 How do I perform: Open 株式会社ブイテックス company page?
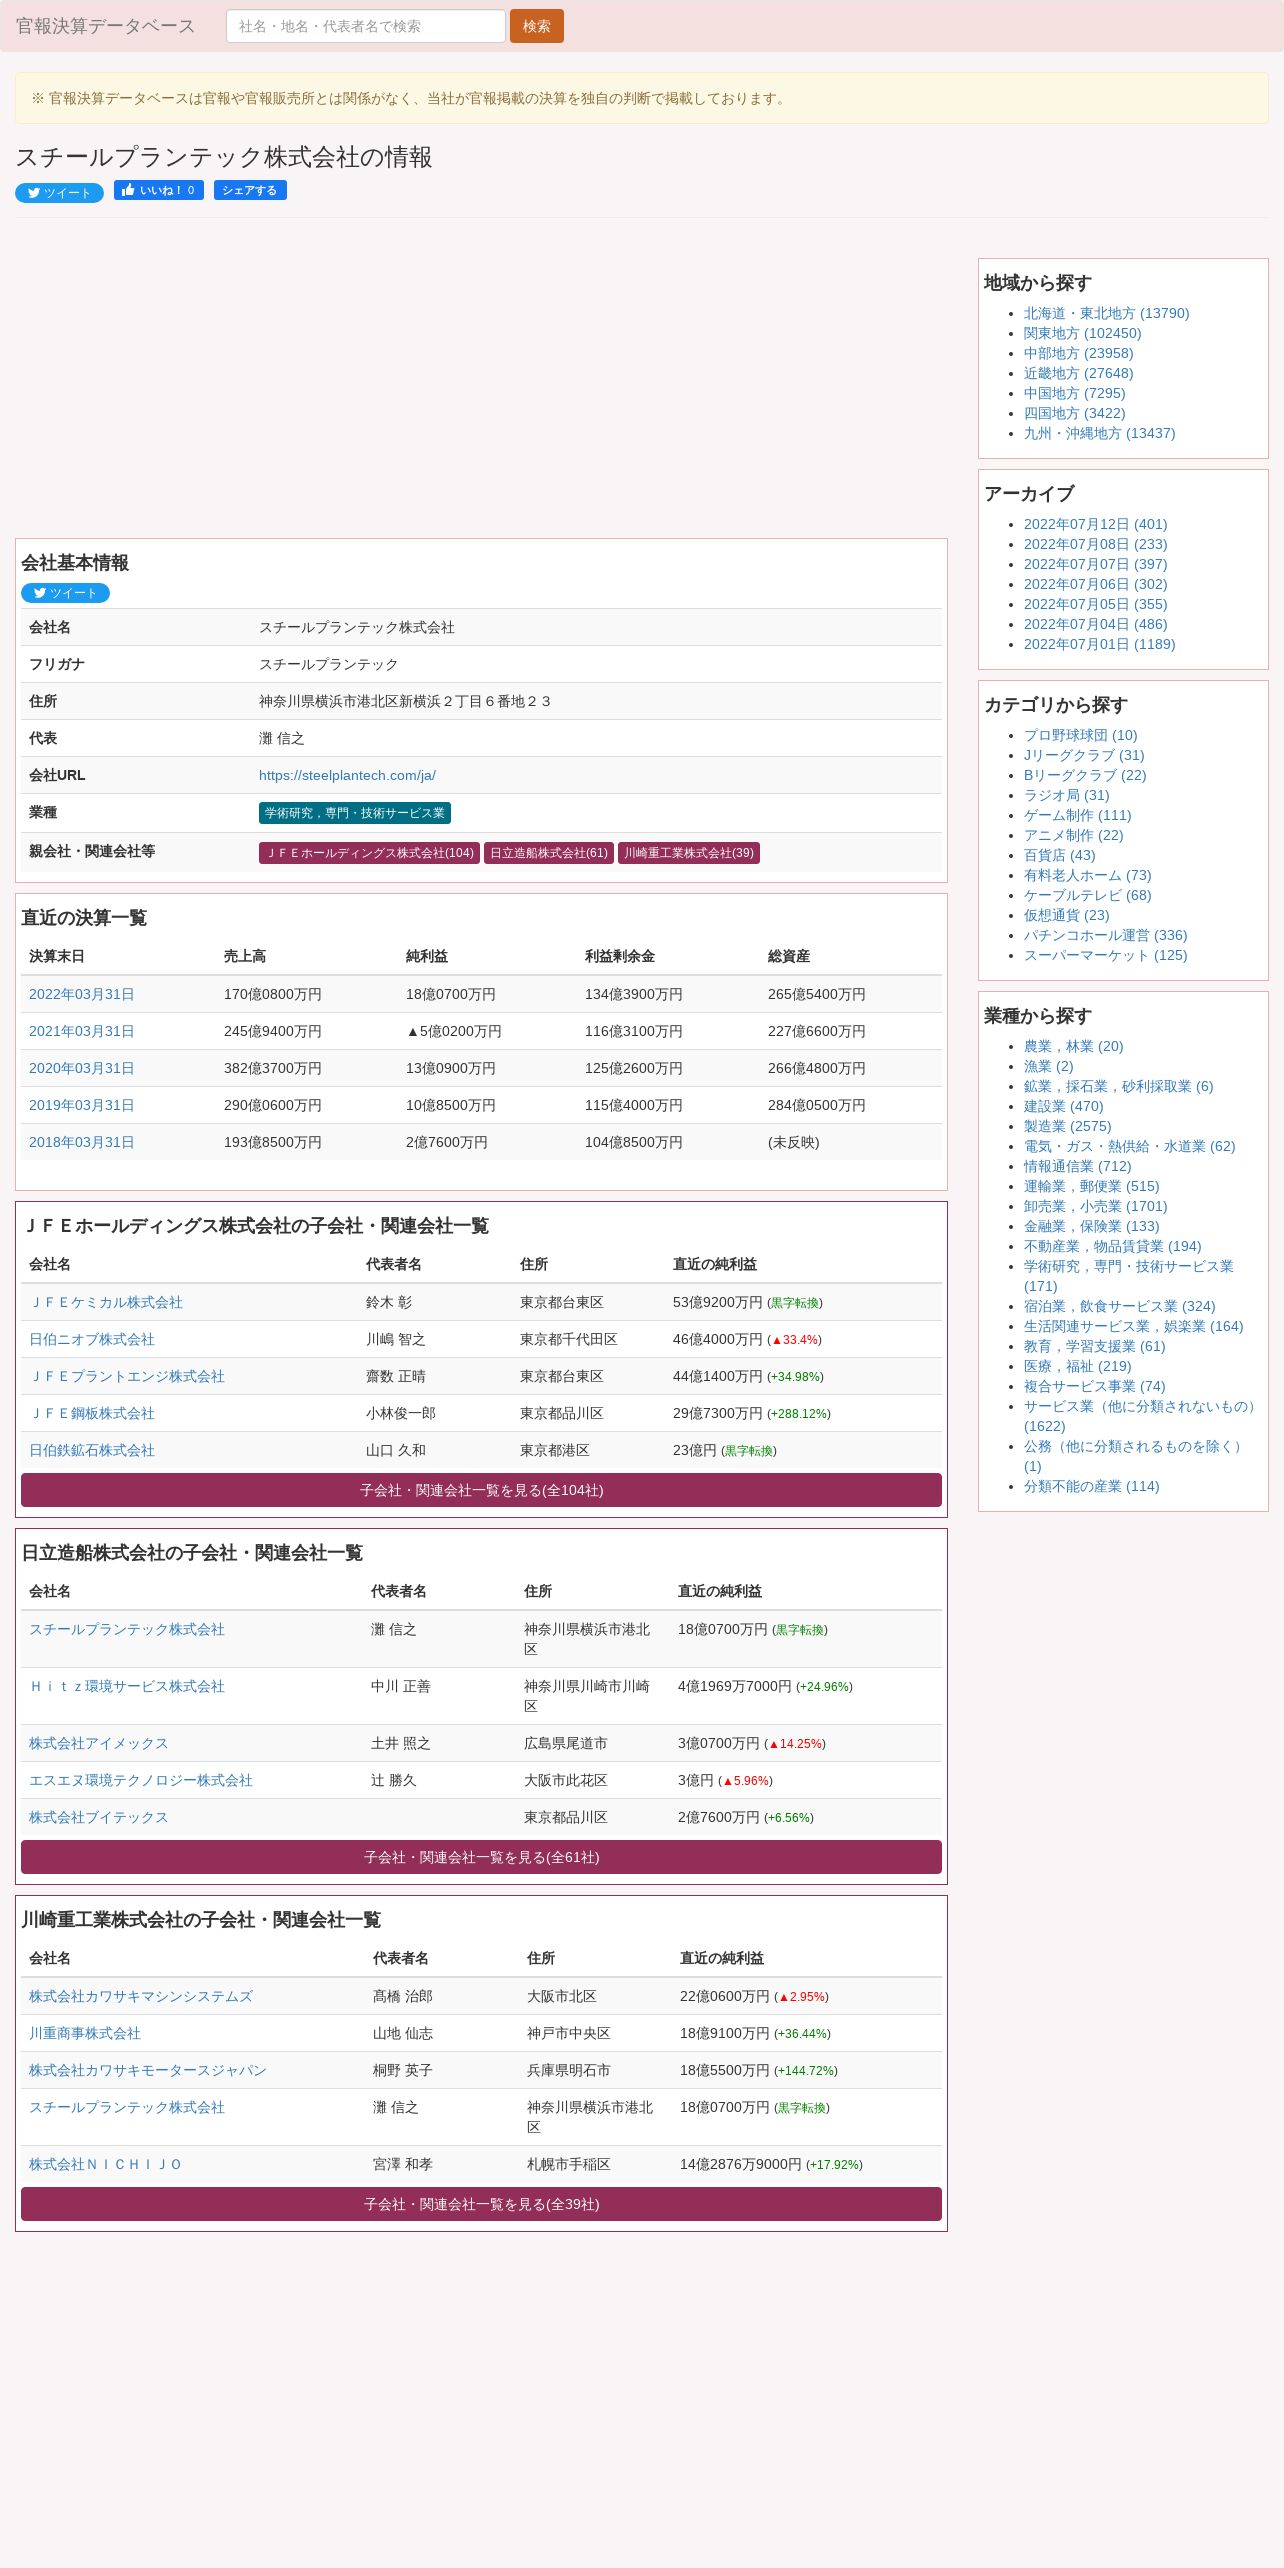(99, 1817)
